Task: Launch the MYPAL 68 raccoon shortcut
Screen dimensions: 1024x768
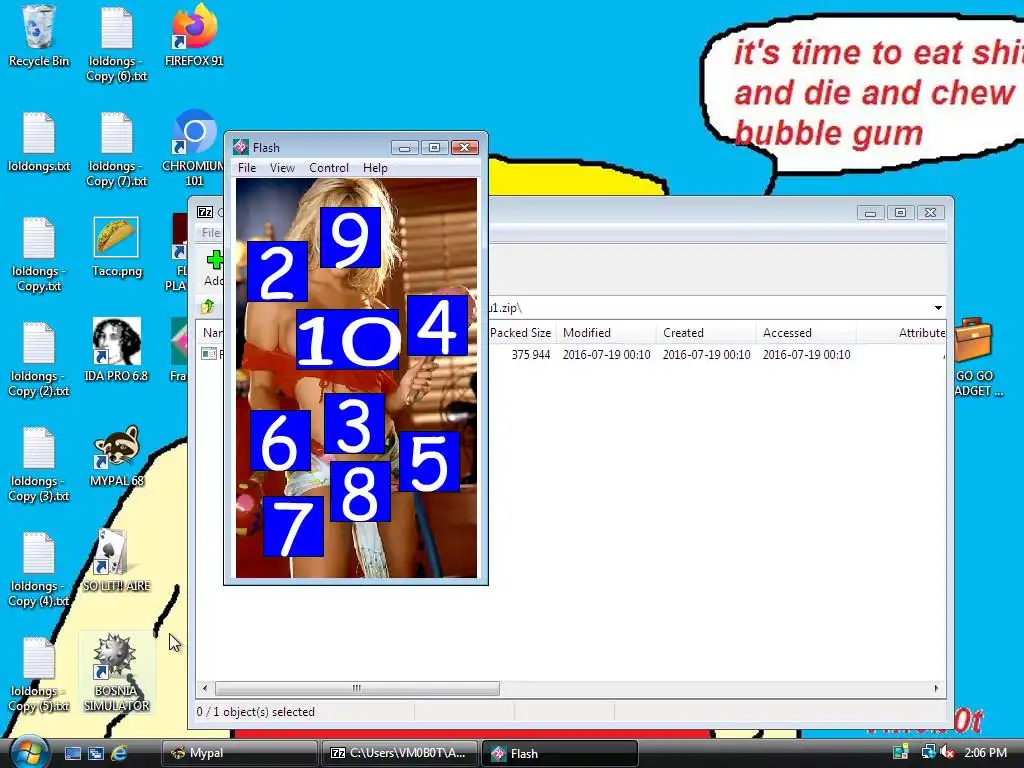Action: point(116,456)
